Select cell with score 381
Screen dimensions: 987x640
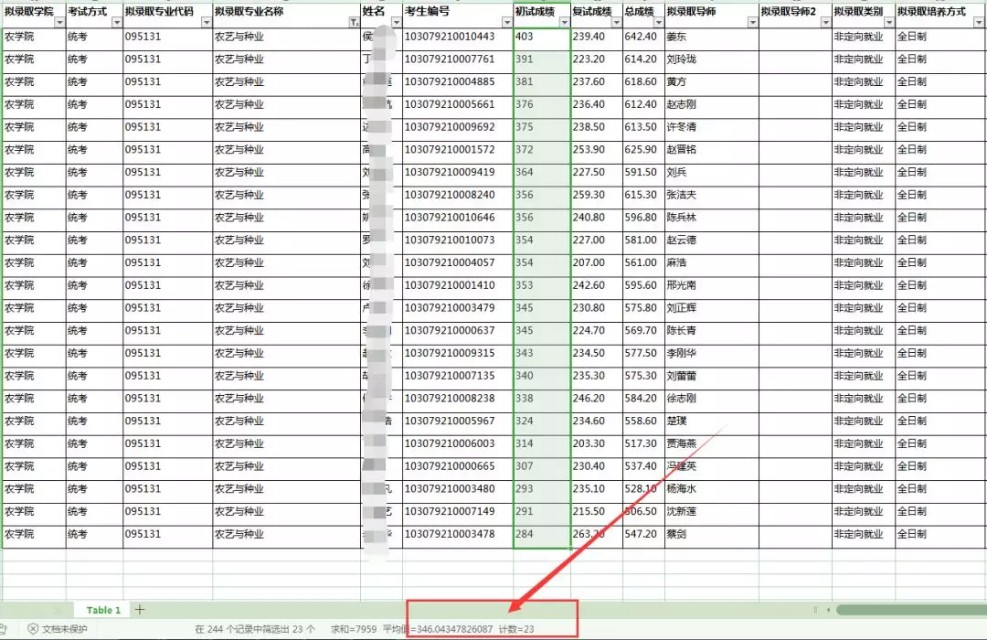click(x=542, y=82)
